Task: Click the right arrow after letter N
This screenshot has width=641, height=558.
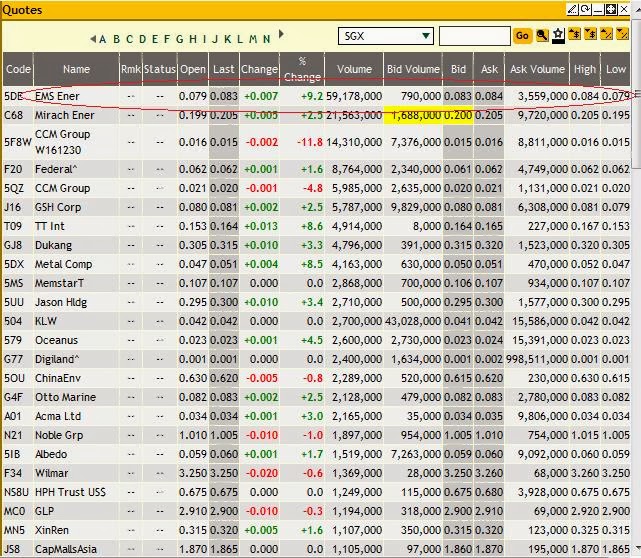Action: [x=281, y=34]
